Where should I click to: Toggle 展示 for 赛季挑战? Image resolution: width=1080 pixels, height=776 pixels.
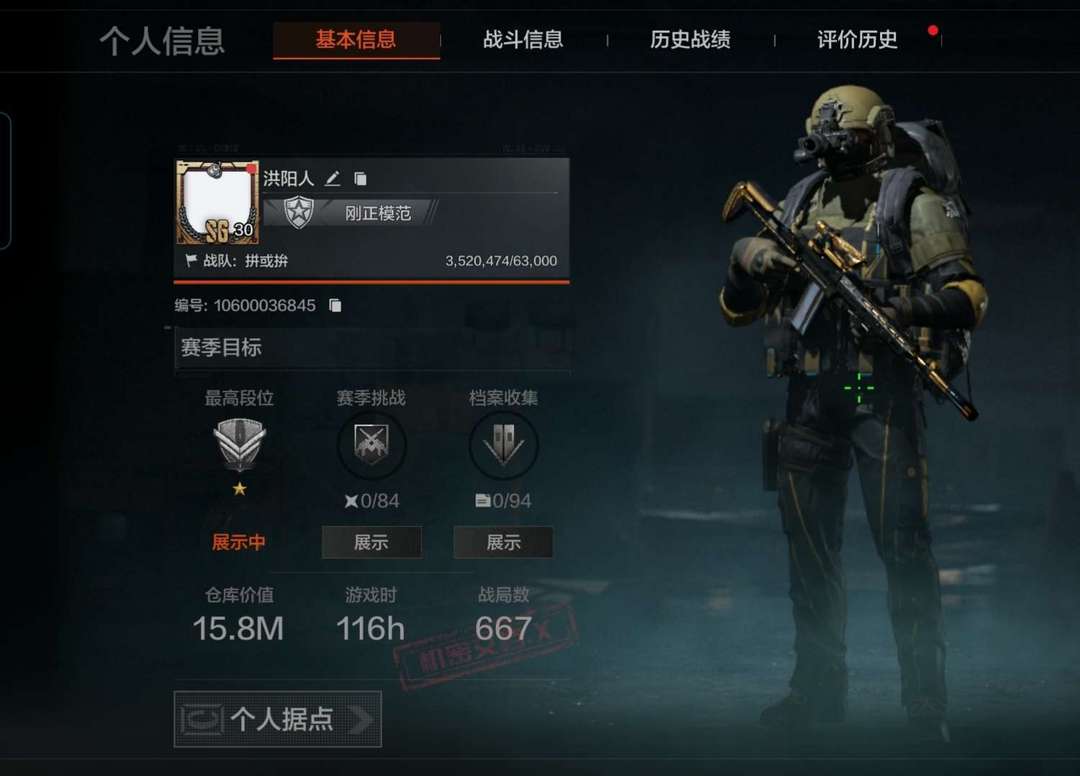[x=371, y=543]
